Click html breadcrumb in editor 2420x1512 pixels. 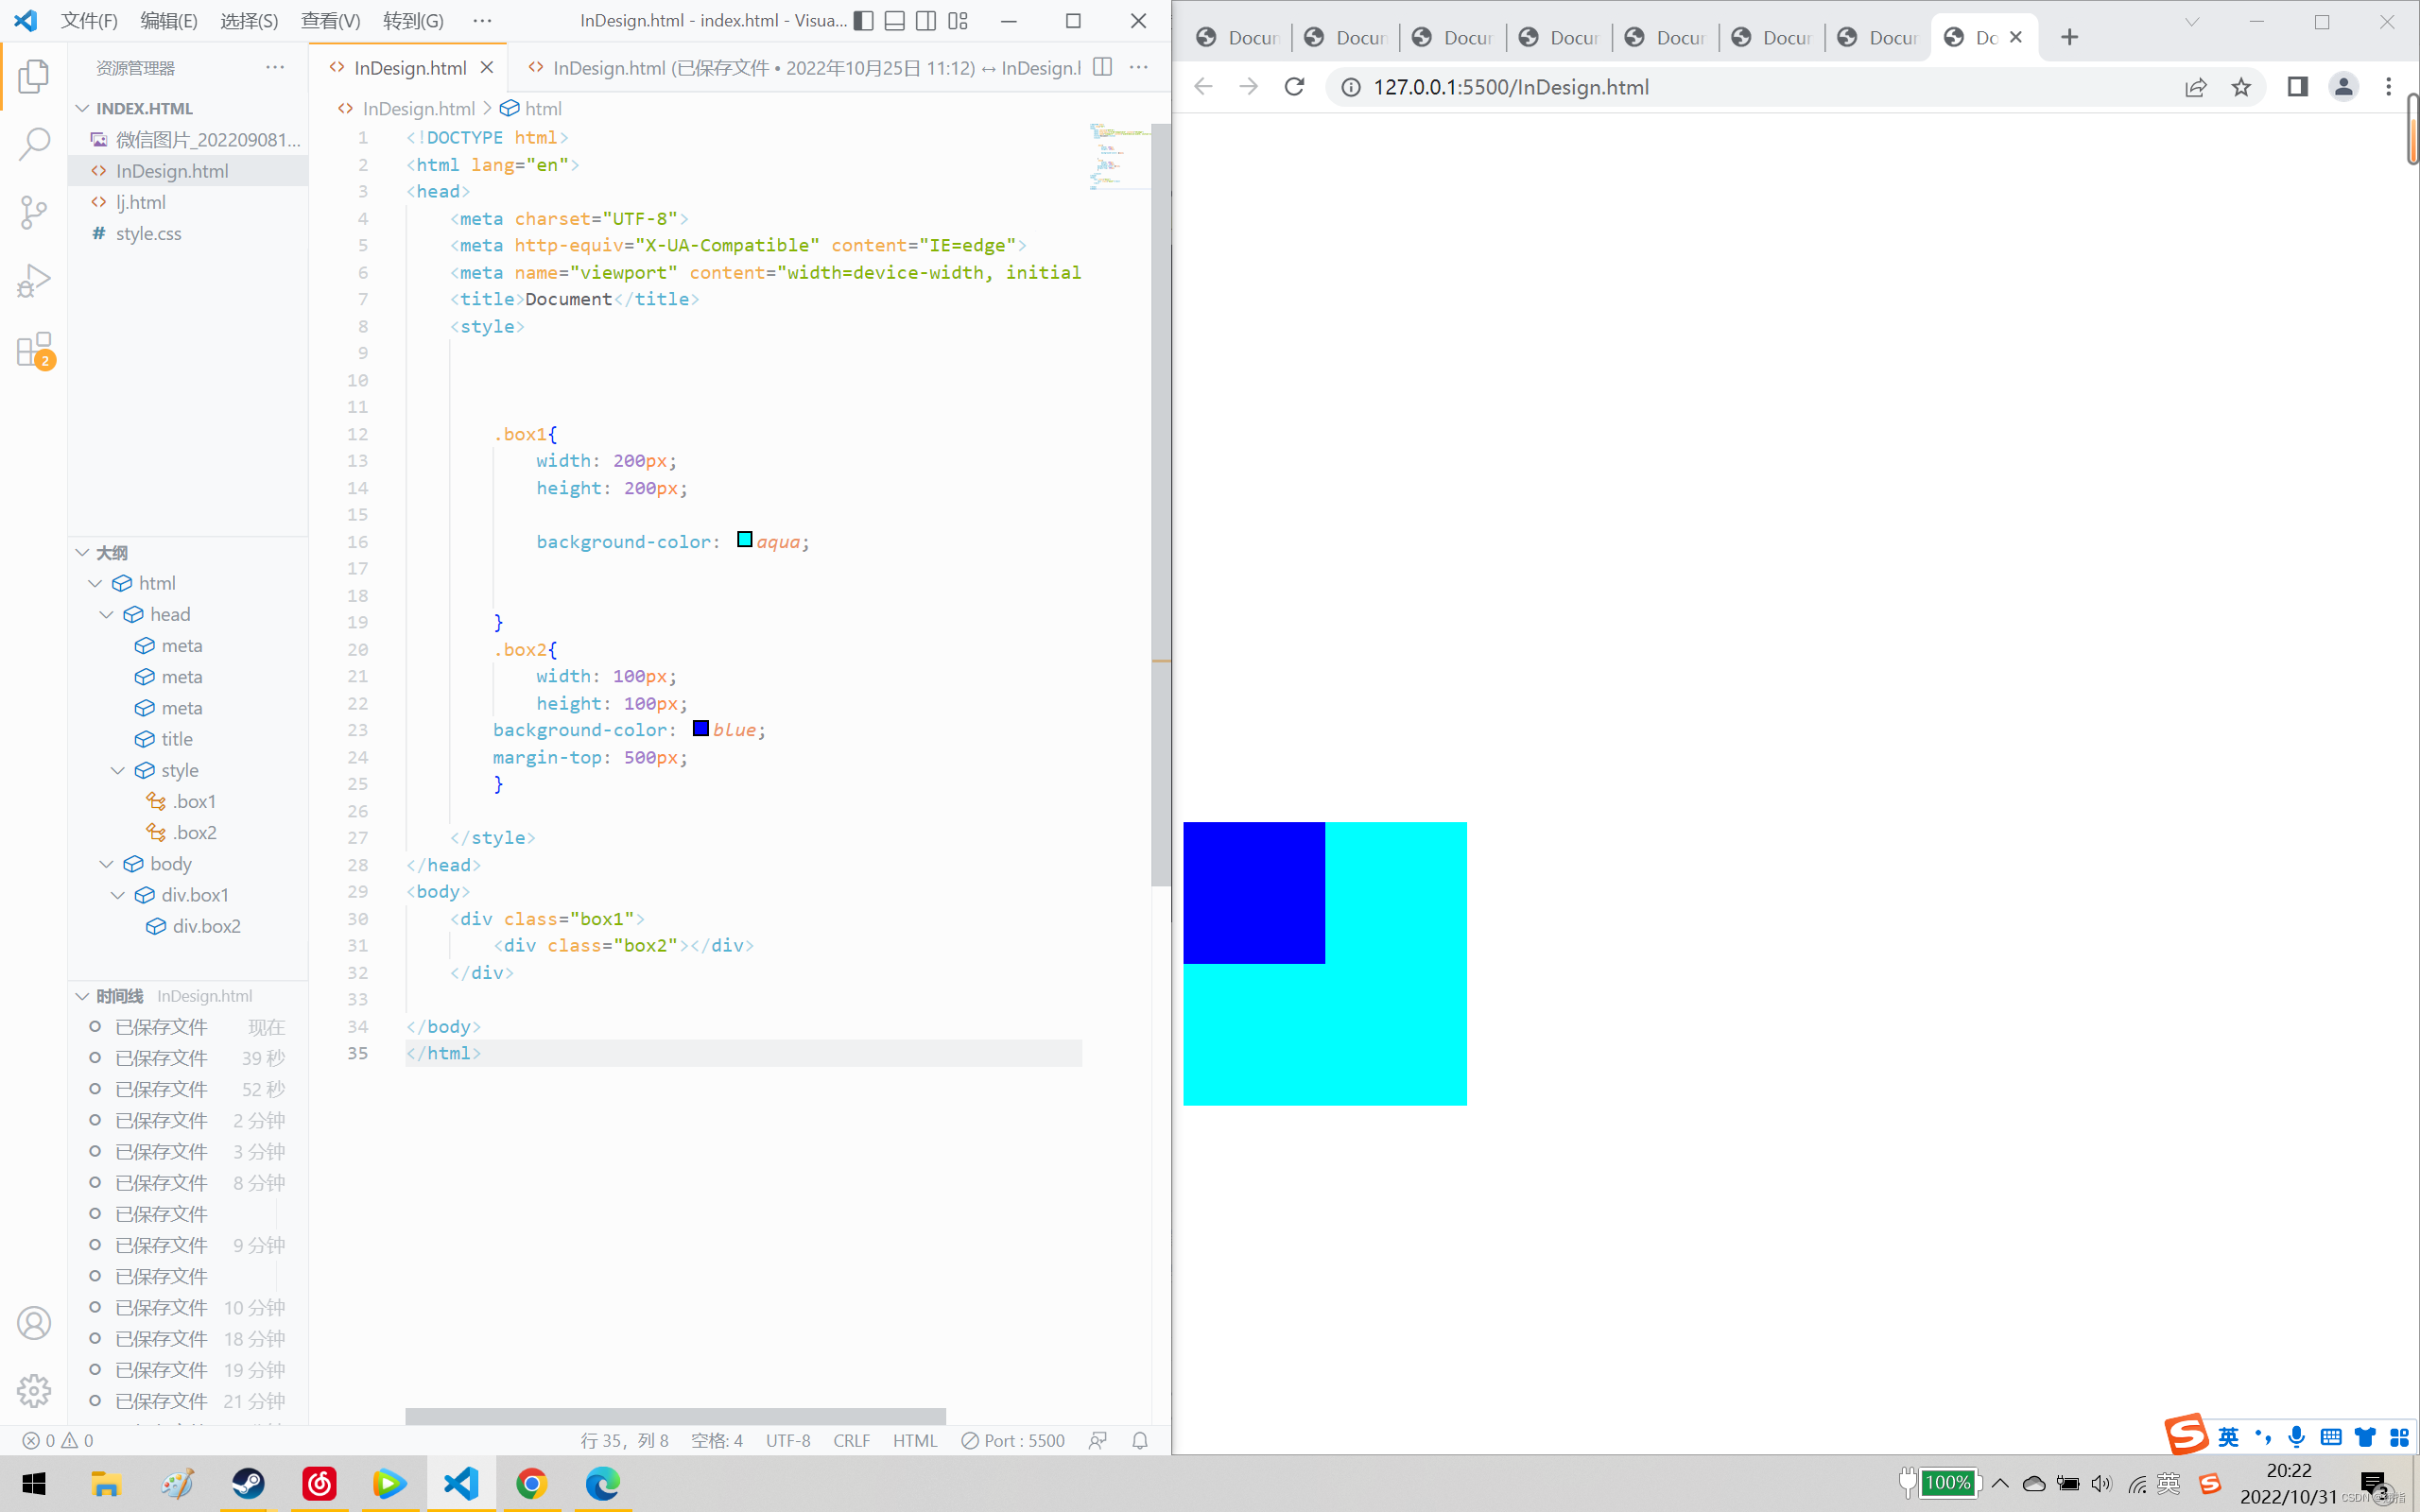[532, 108]
